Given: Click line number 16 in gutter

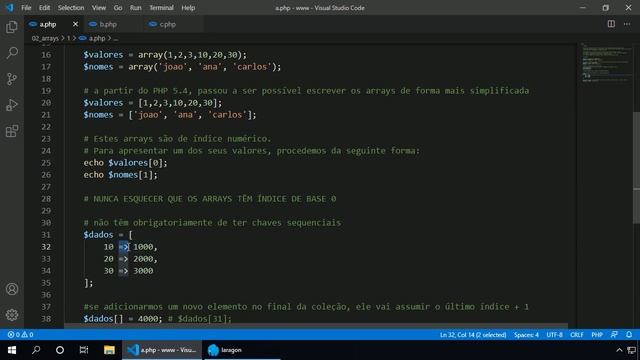Looking at the screenshot, I should tap(46, 55).
